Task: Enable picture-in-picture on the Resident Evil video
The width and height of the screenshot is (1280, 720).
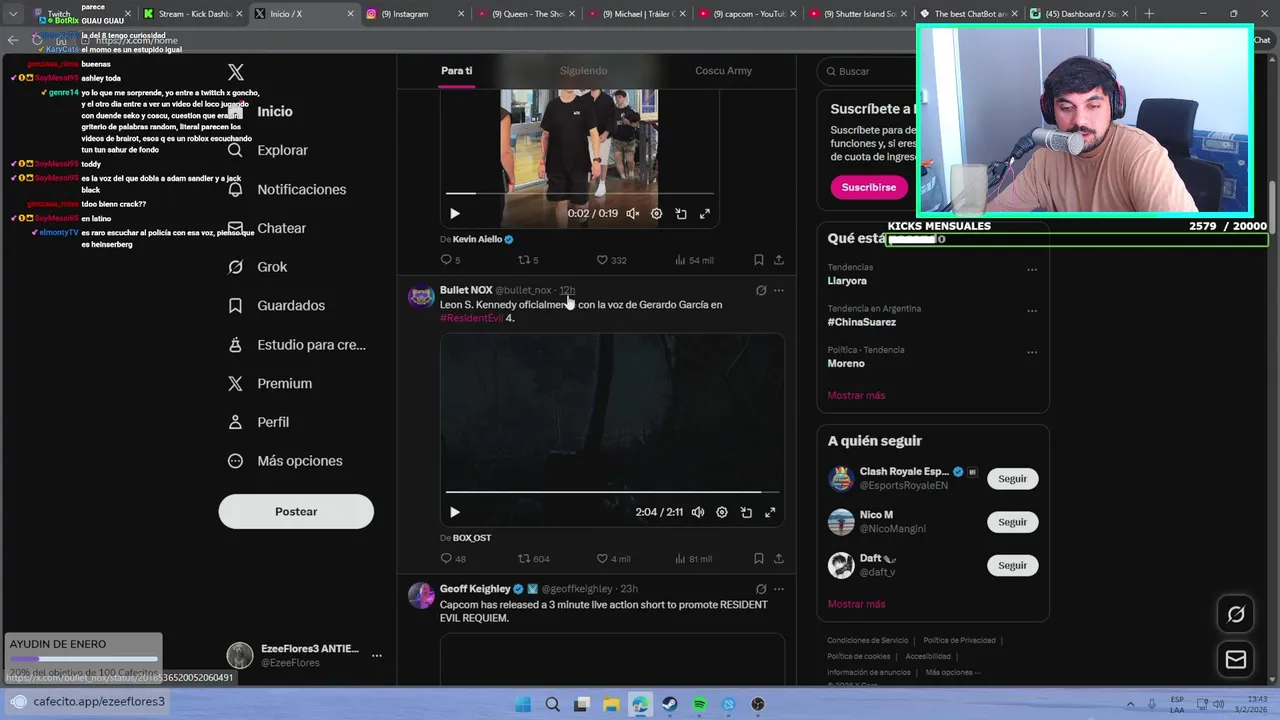Action: point(746,512)
